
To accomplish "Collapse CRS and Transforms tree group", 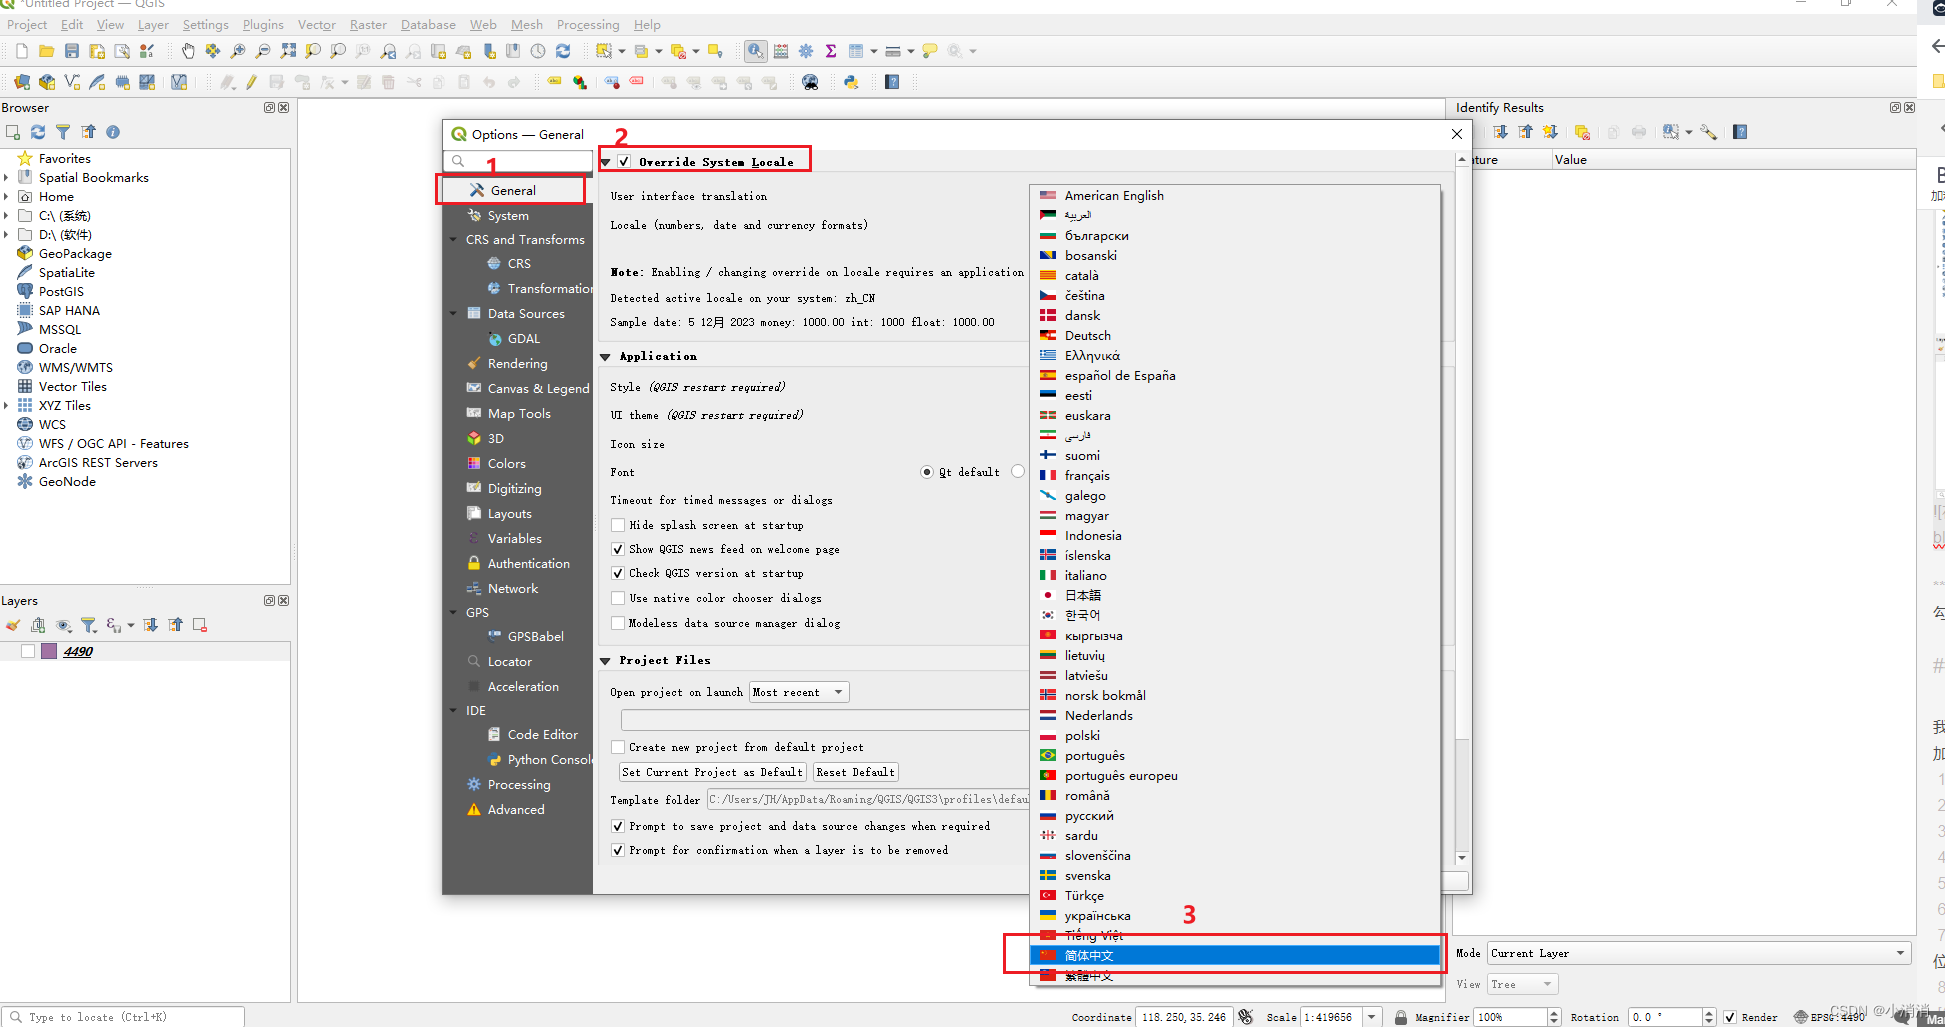I will (x=454, y=240).
